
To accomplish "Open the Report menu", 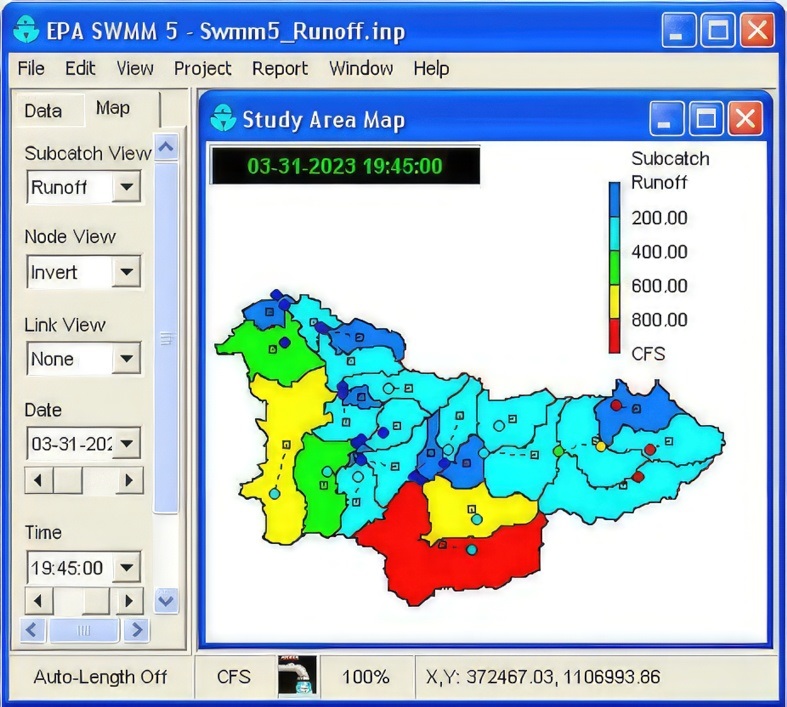I will pyautogui.click(x=280, y=68).
